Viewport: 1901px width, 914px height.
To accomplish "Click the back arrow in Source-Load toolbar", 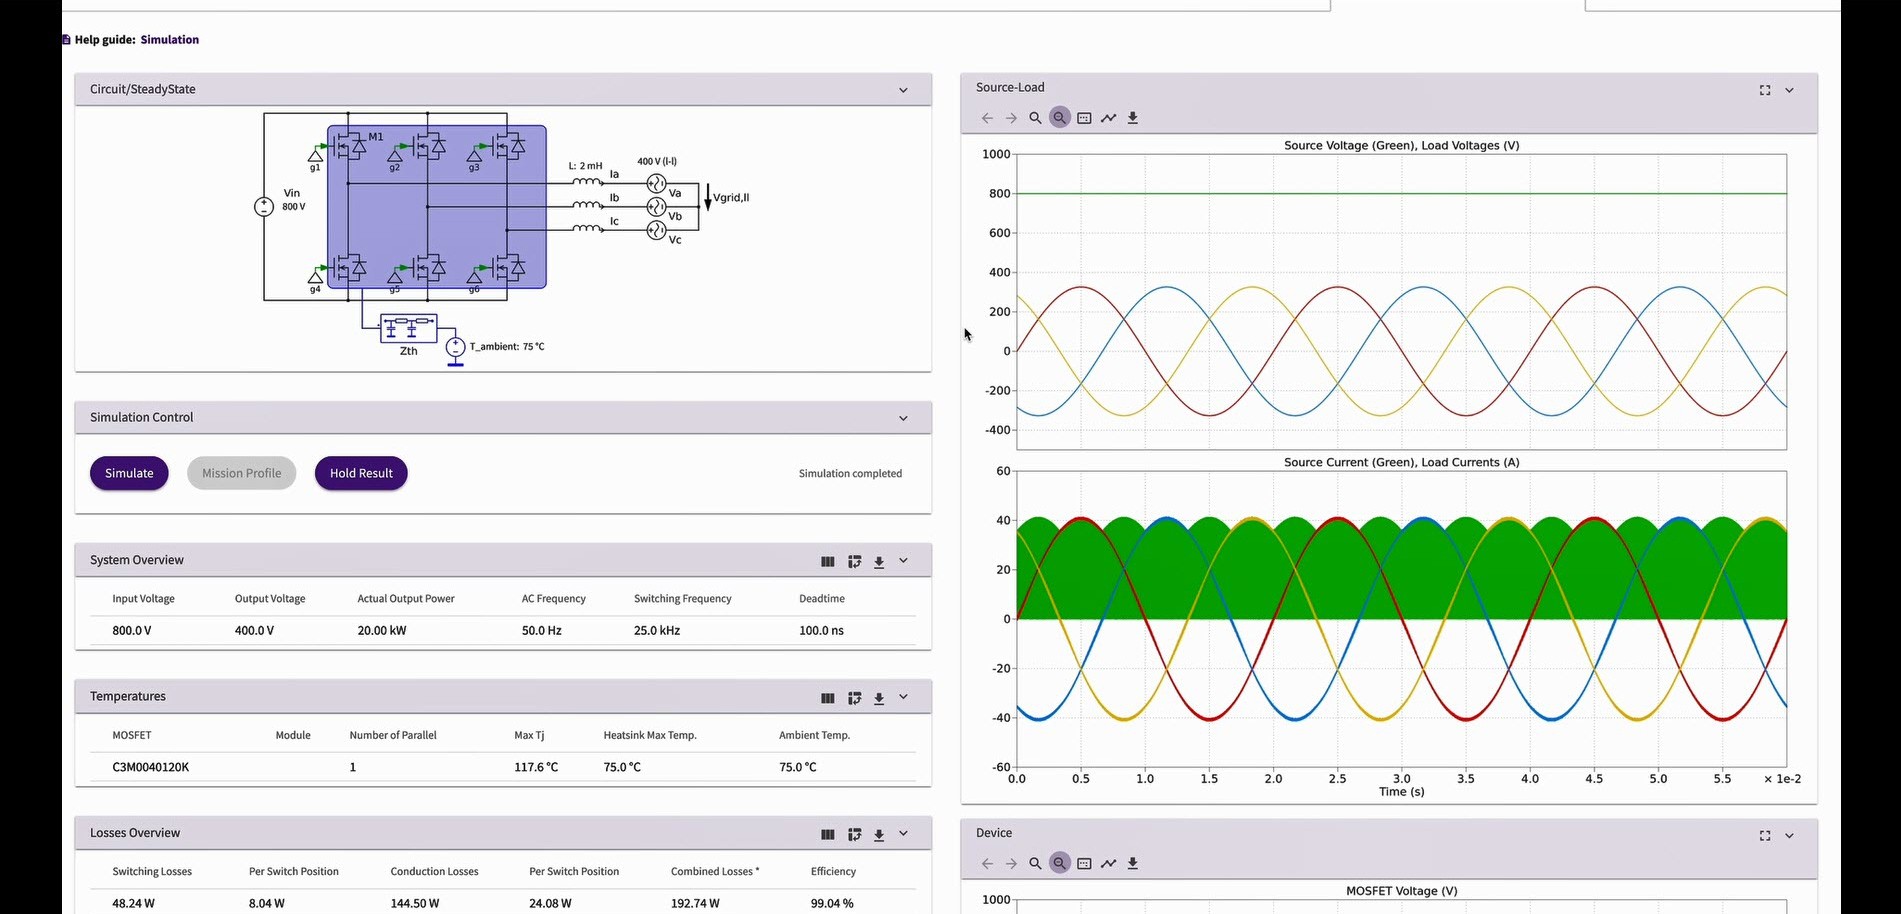I will [987, 117].
